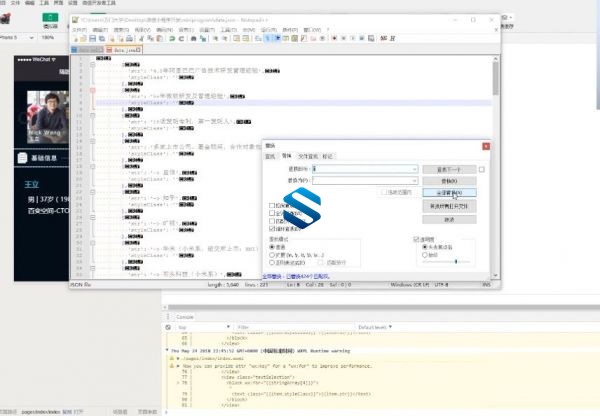Screen dimensions: 600x416
Task: Collapse the red fold marker at line 6
Action: [x=93, y=90]
